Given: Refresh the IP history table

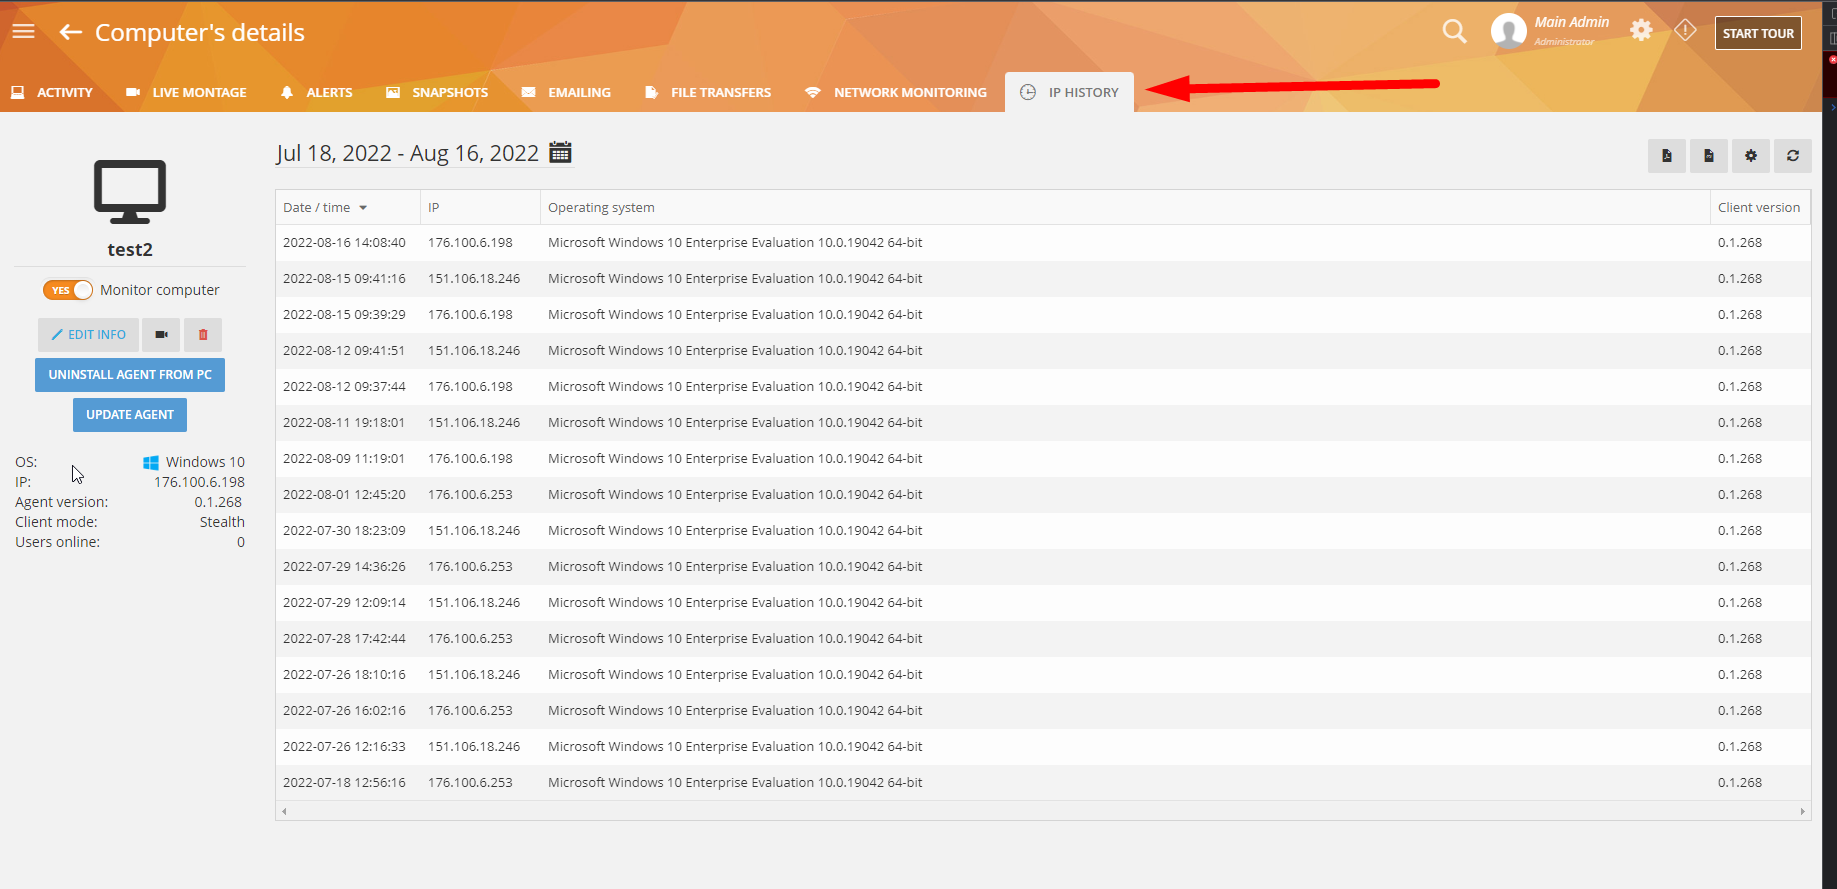Looking at the screenshot, I should (1792, 156).
